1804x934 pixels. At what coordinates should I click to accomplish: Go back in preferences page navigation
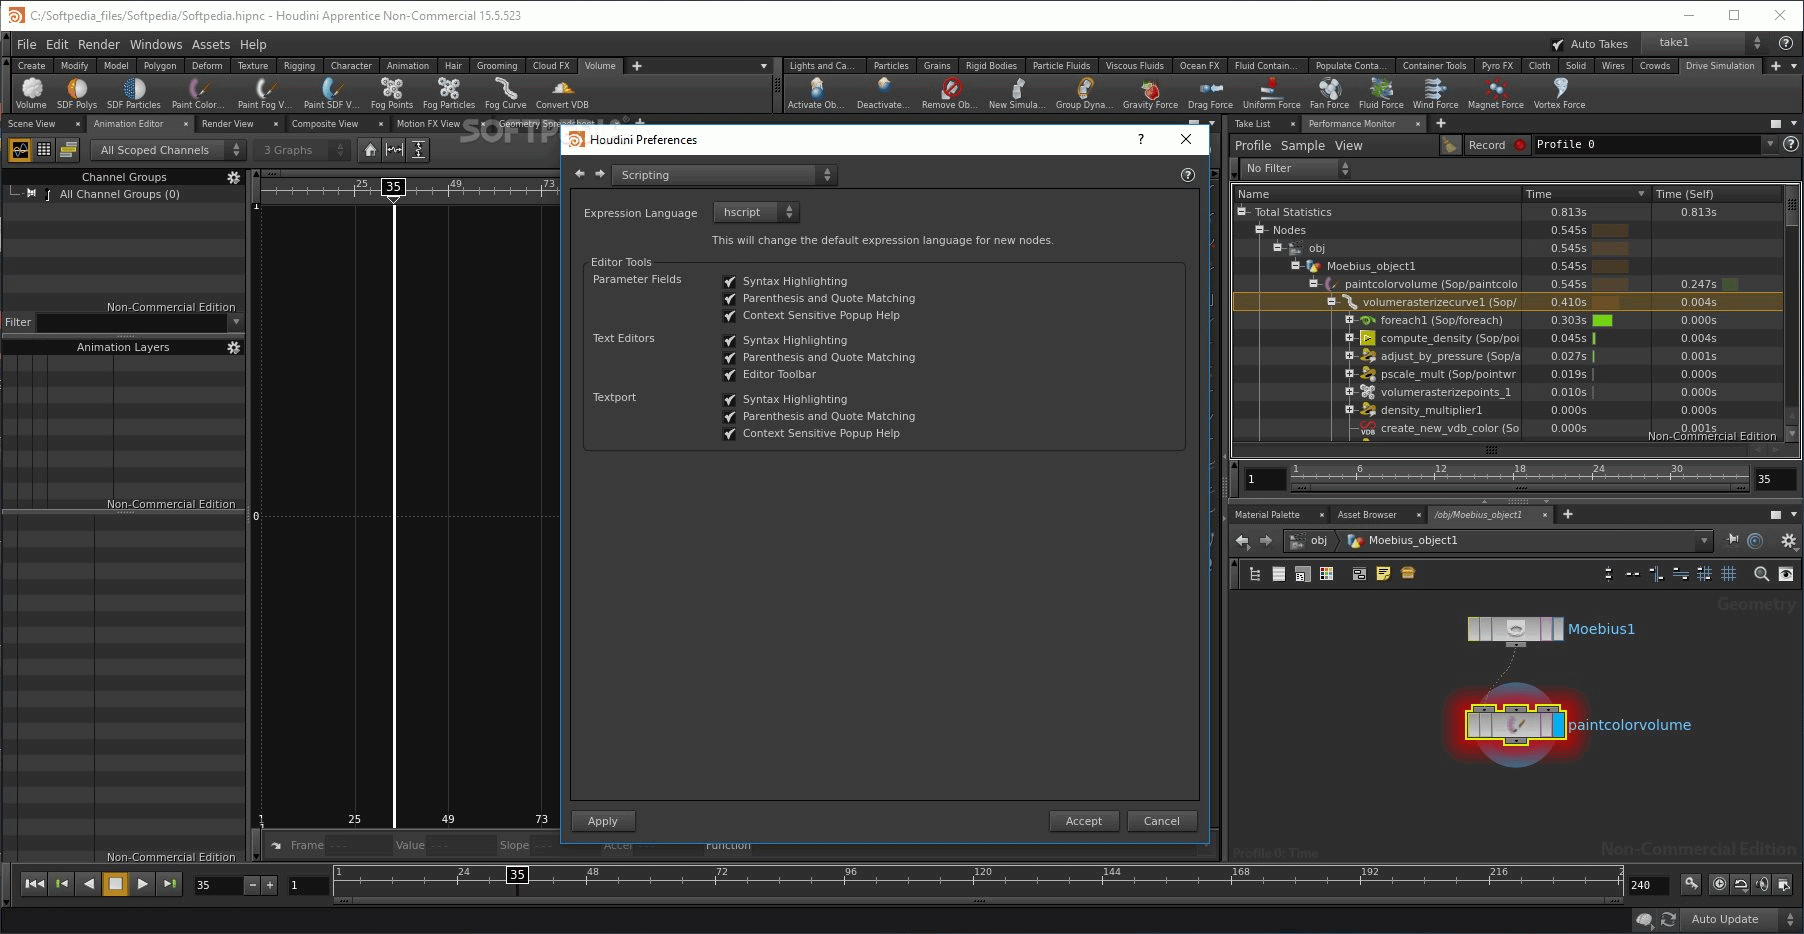(579, 174)
